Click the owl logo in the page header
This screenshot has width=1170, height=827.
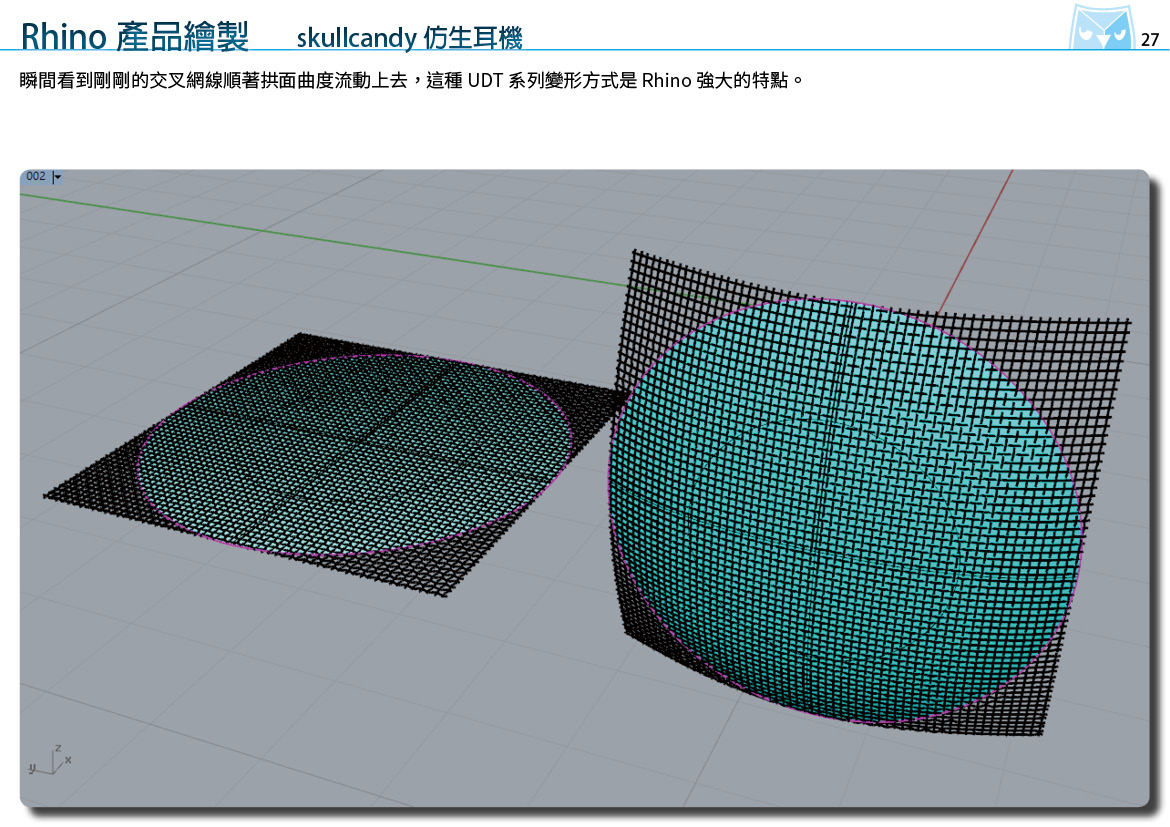pos(1101,28)
